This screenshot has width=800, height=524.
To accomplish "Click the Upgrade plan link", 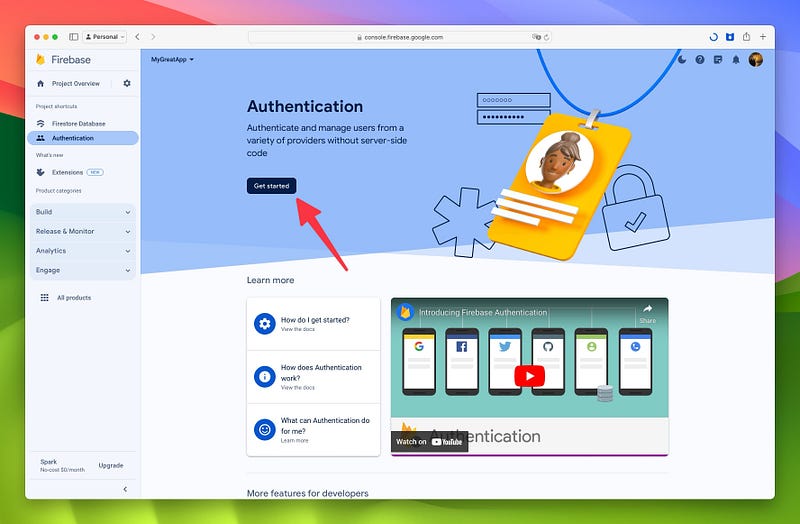I will (x=111, y=465).
